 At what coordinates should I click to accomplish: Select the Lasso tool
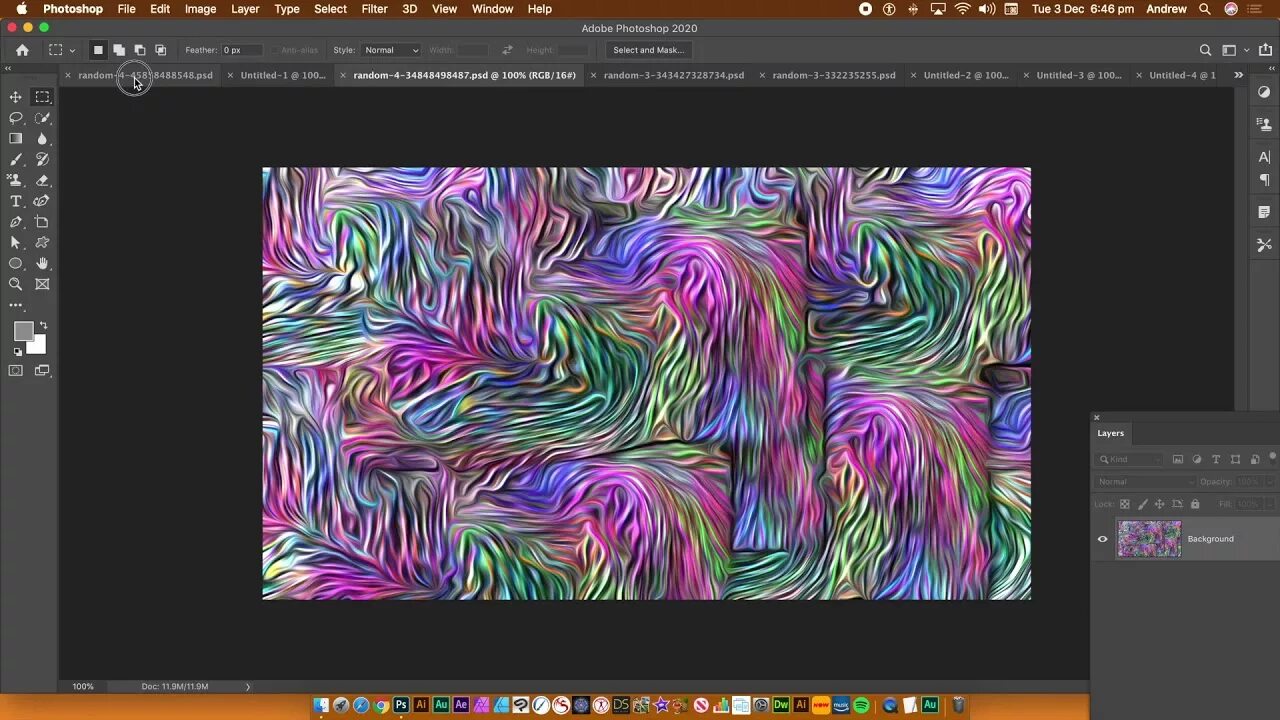pos(15,117)
